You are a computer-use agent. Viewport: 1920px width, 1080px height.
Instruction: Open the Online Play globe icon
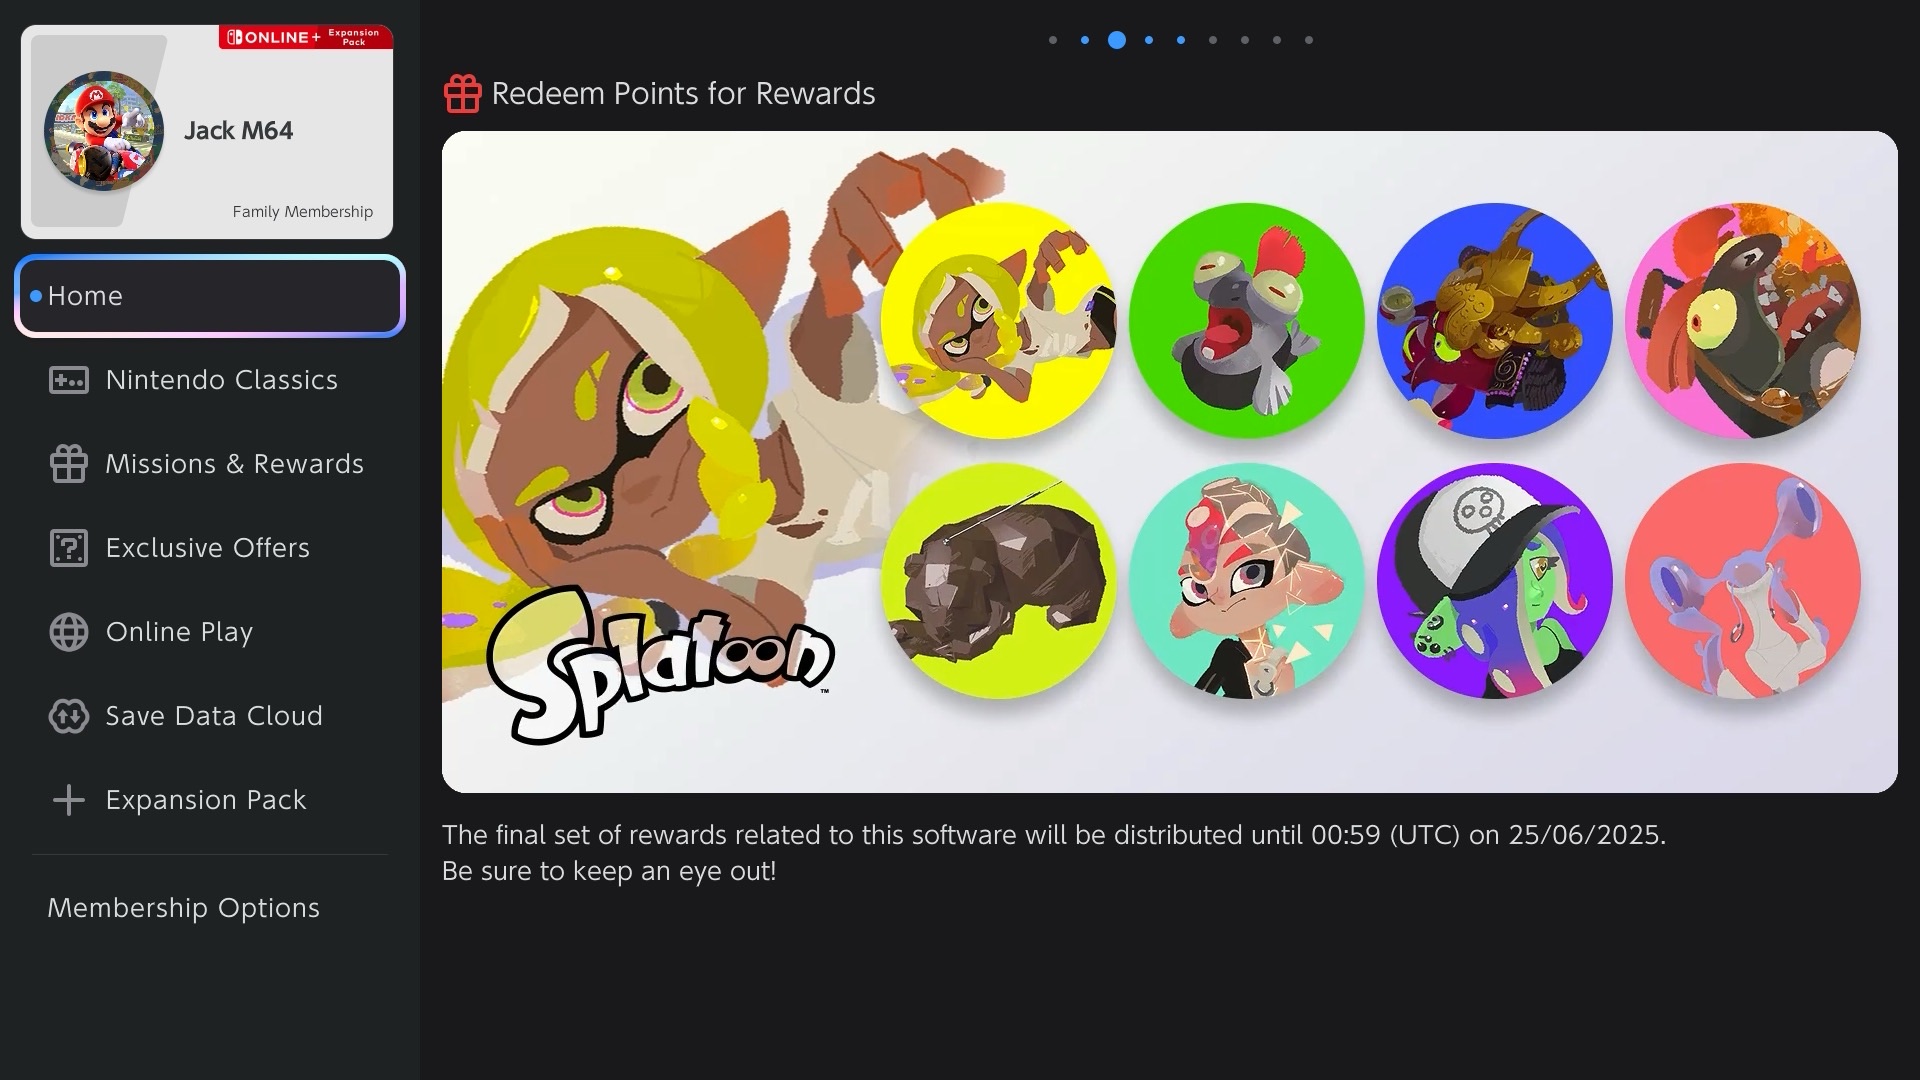[69, 632]
